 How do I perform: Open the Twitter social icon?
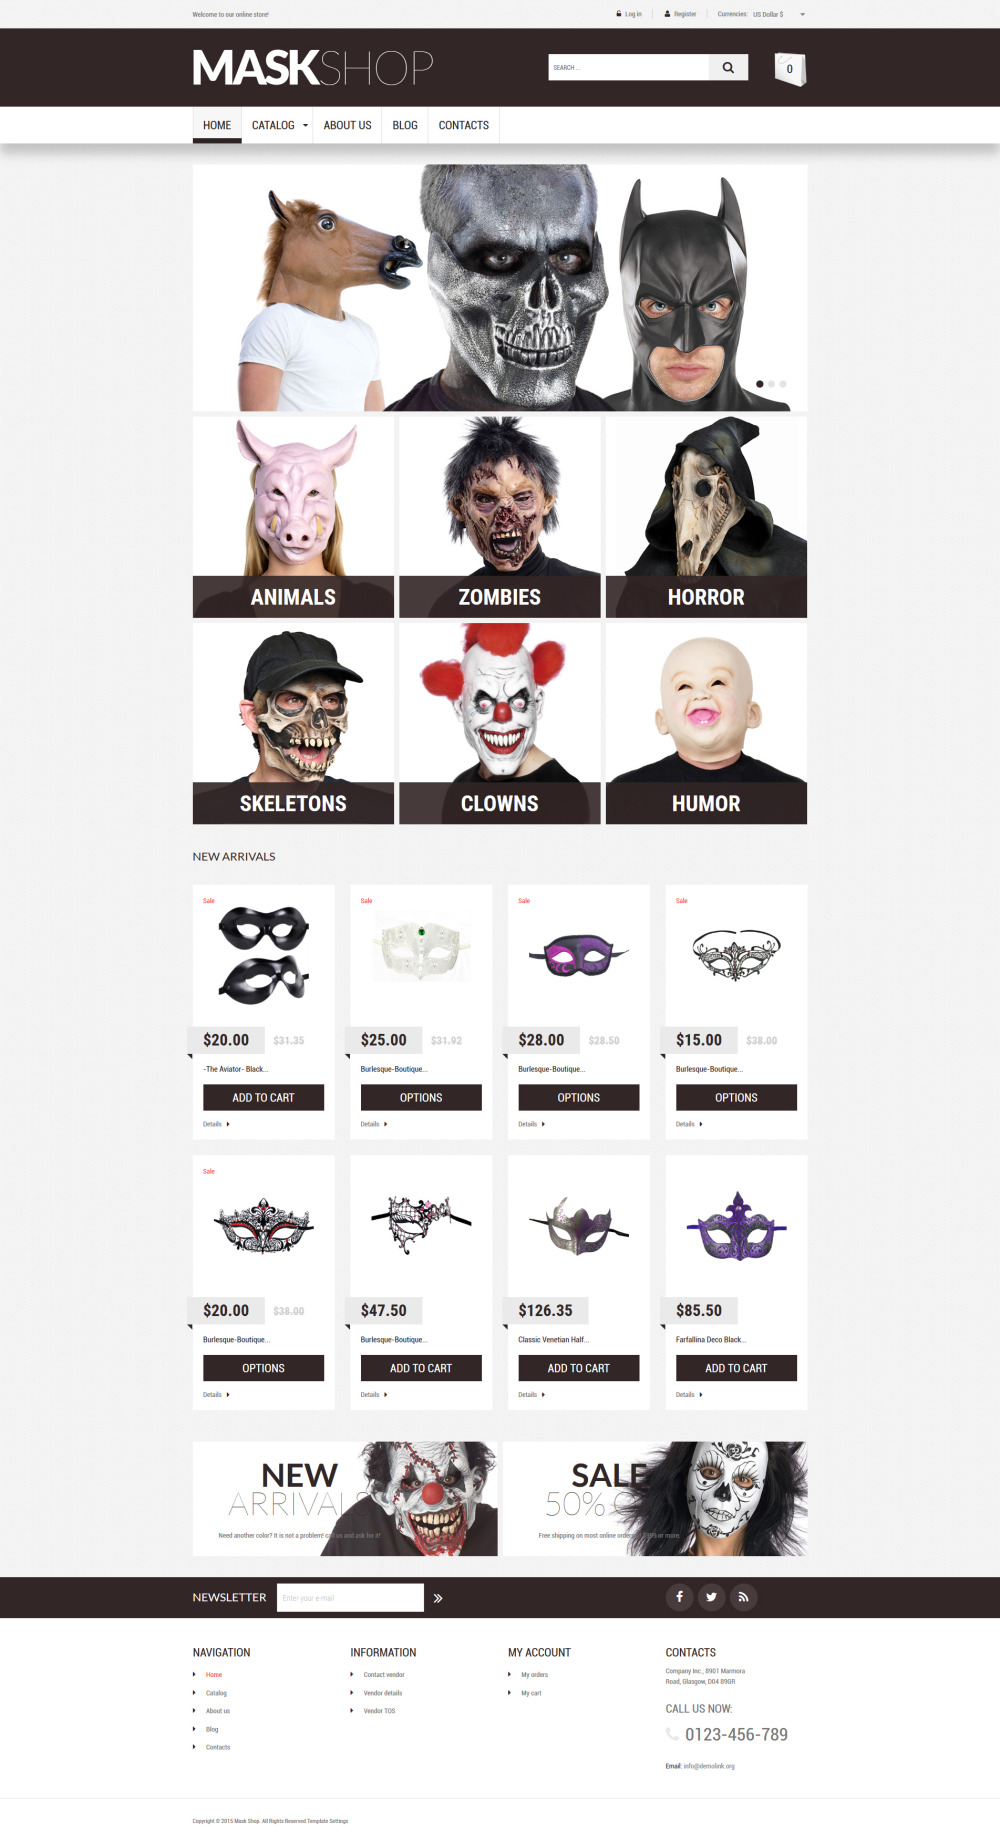(711, 1597)
